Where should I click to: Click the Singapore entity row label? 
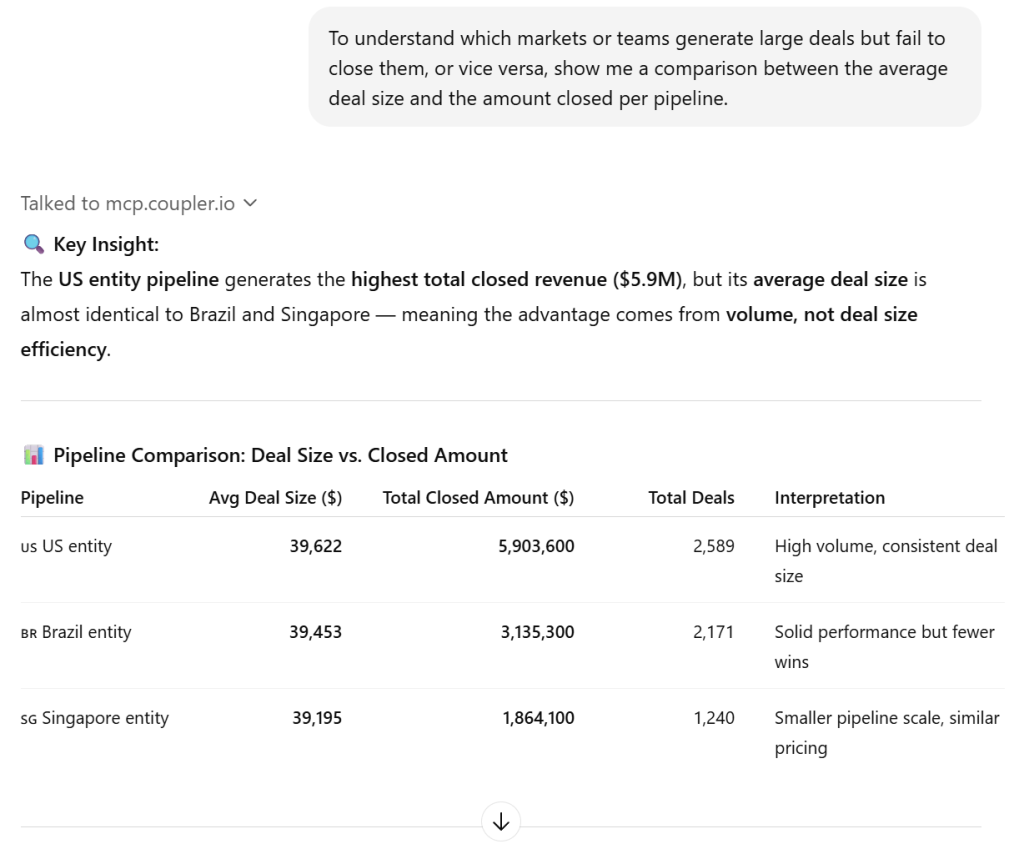pos(105,719)
